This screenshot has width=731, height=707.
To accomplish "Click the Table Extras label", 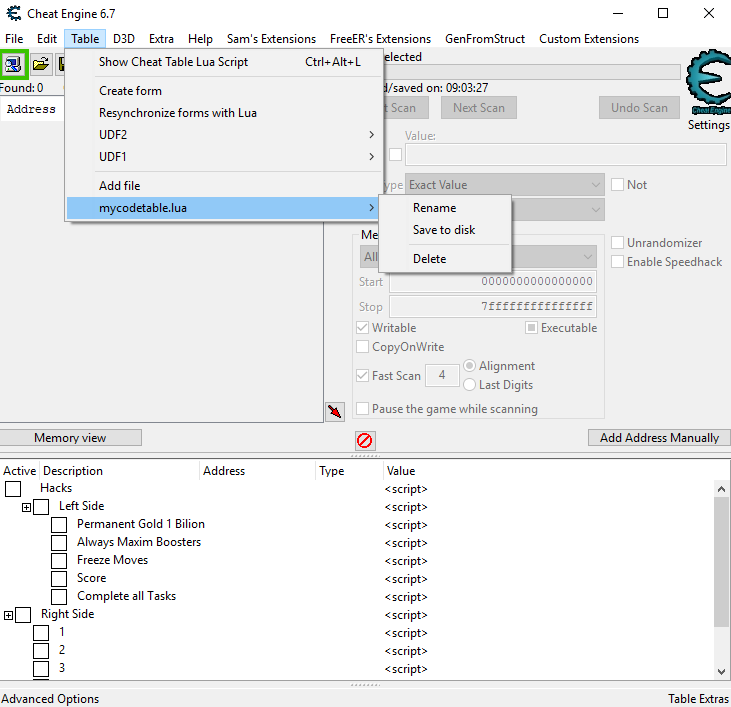I will (698, 699).
